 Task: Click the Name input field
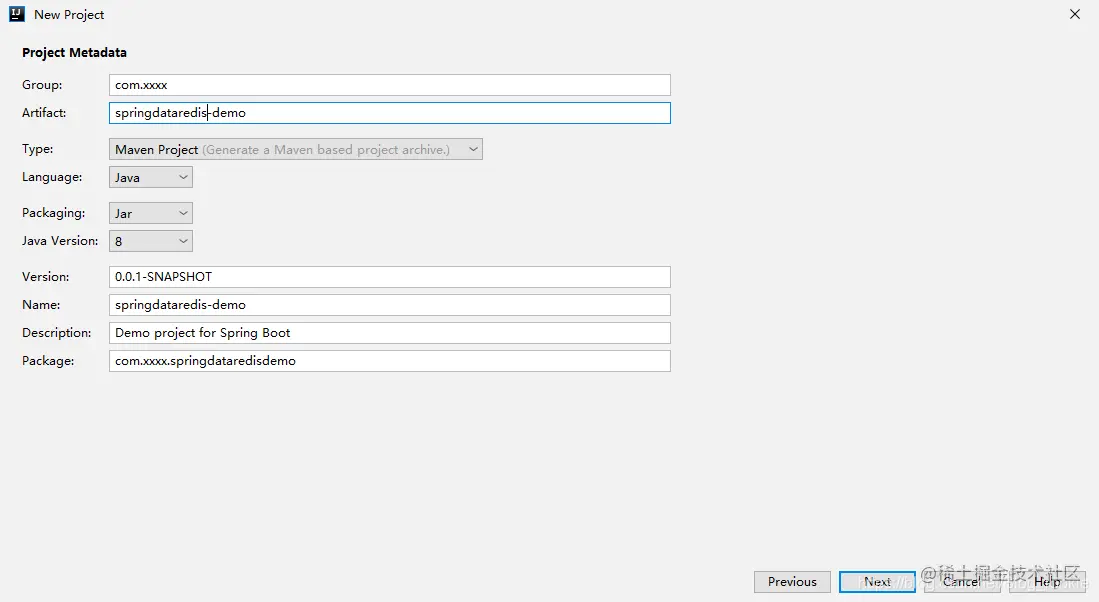click(x=390, y=305)
